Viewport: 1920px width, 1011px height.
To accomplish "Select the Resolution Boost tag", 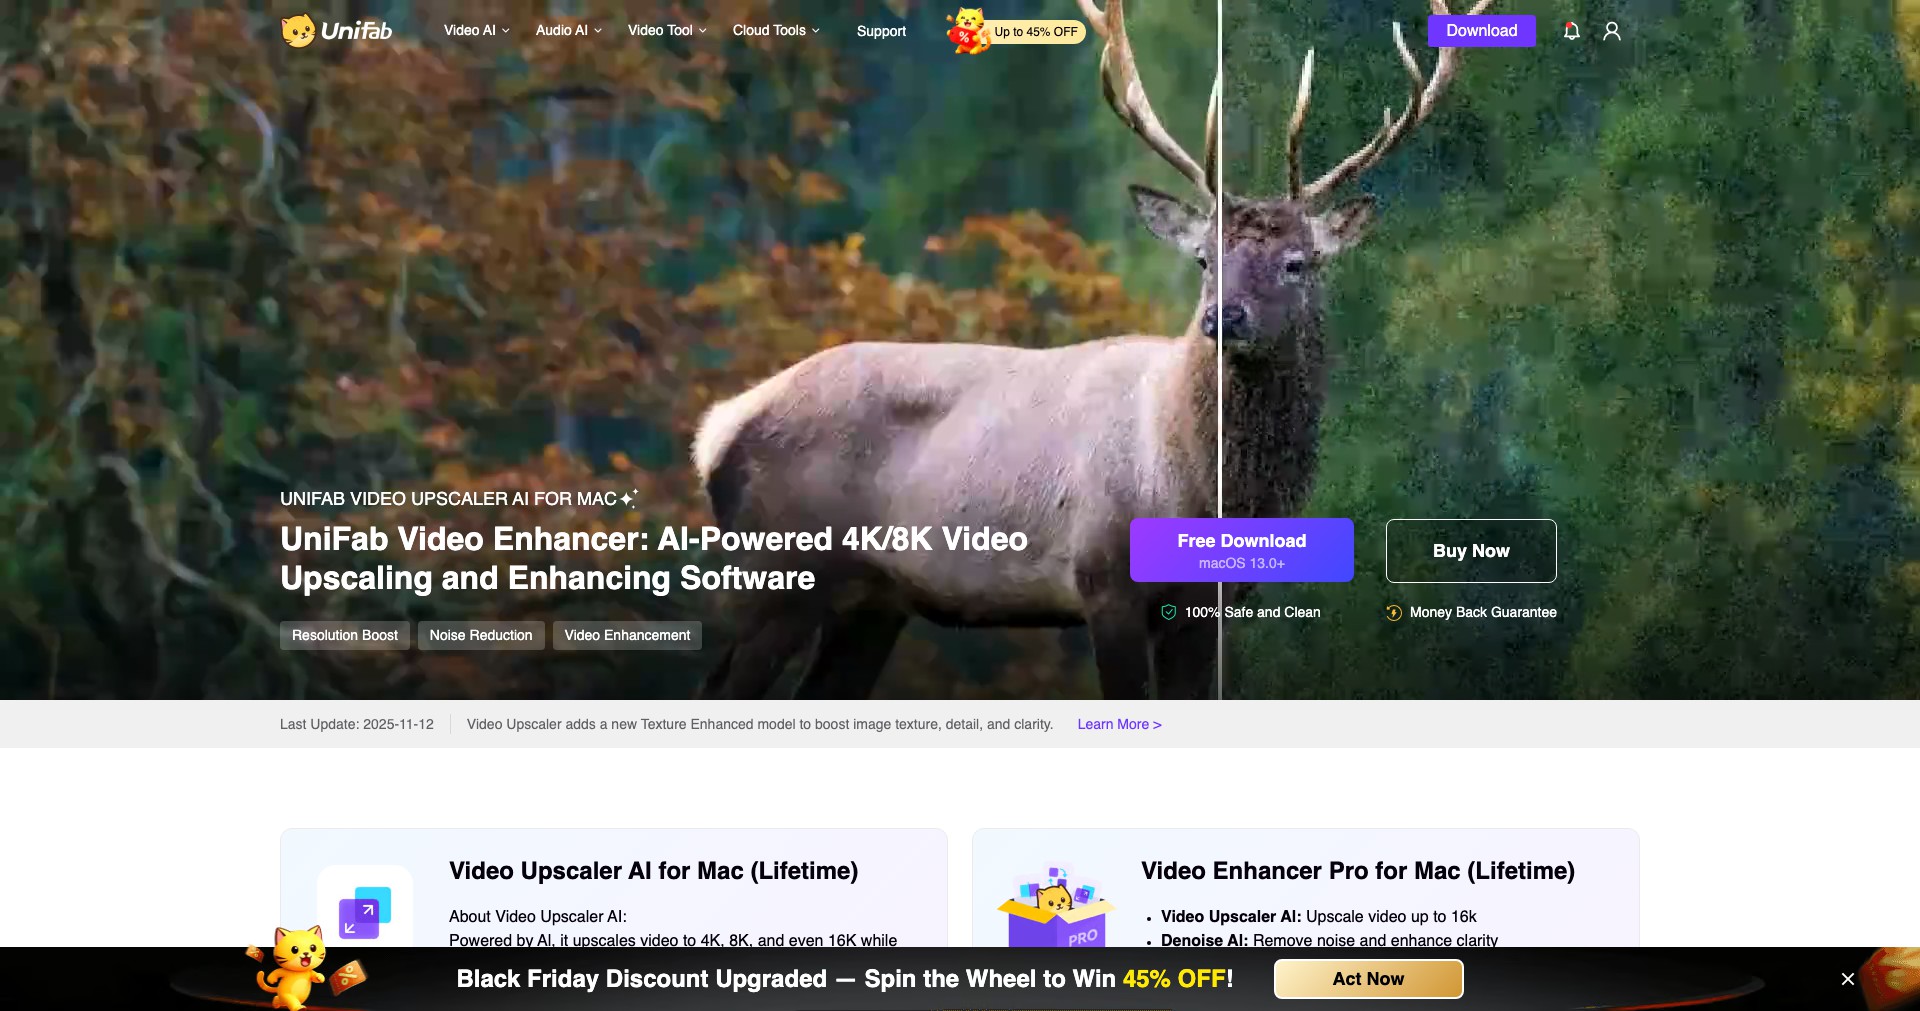I will (x=345, y=635).
